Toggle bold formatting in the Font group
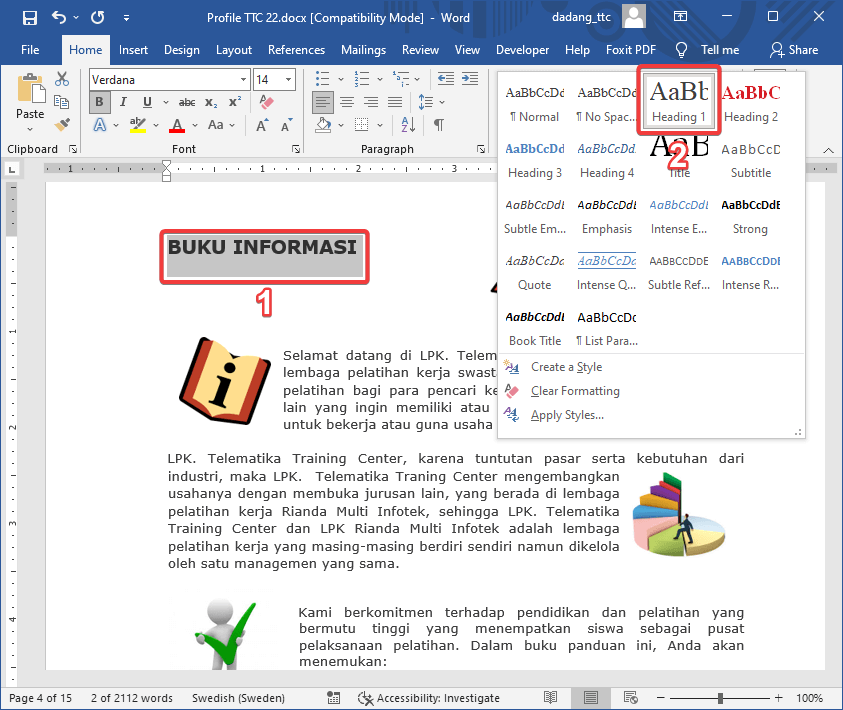 point(100,102)
